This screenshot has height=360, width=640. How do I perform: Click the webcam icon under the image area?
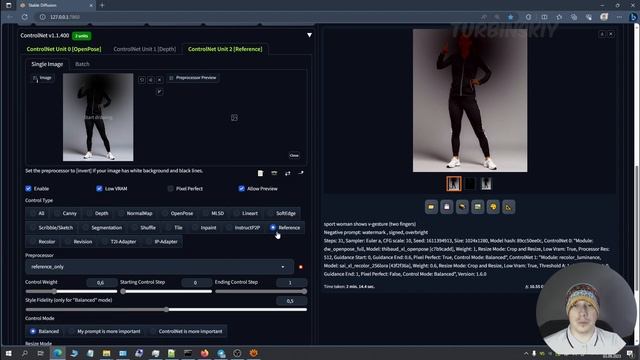(x=274, y=173)
